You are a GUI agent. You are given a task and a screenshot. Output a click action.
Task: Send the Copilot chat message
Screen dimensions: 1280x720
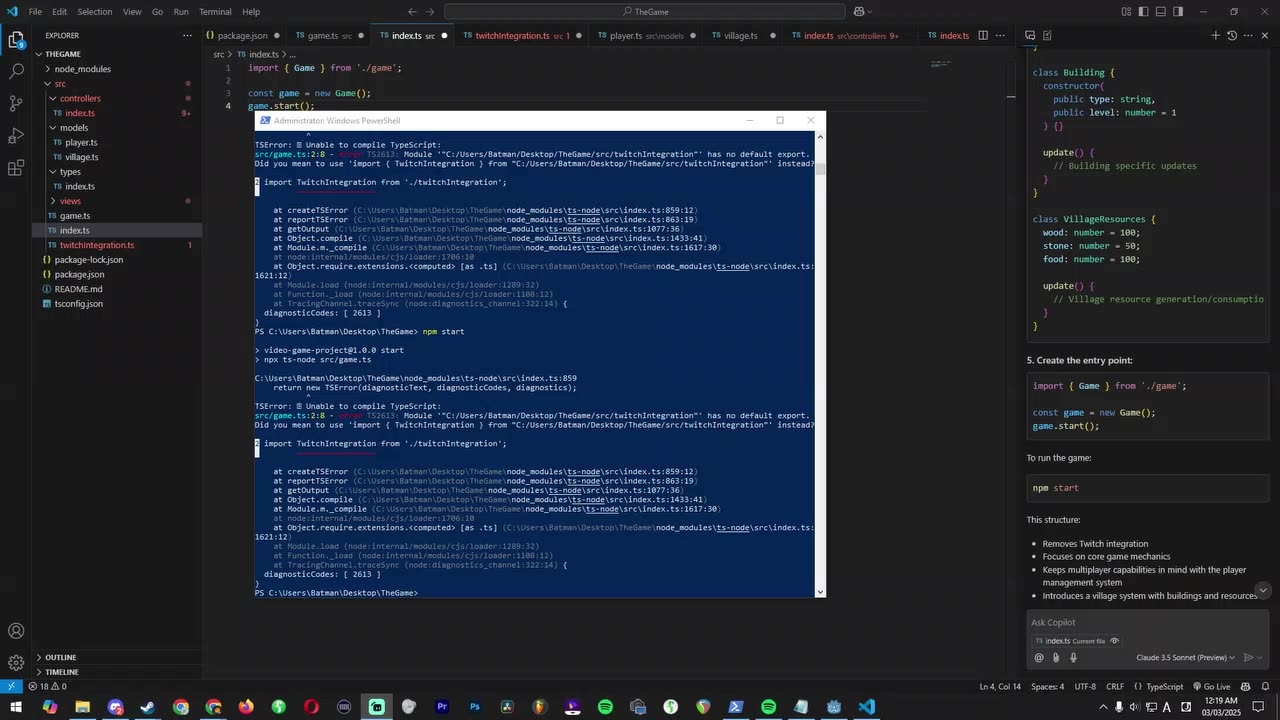pos(1248,657)
